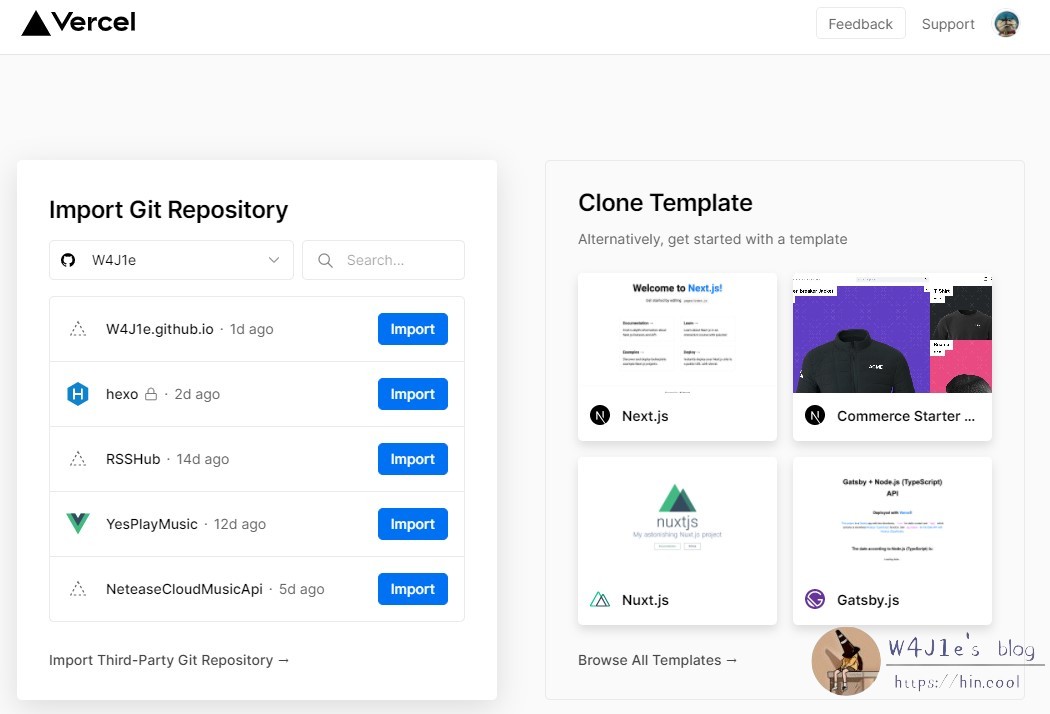Viewport: 1050px width, 714px height.
Task: Import the RSSHub repository
Action: point(412,458)
